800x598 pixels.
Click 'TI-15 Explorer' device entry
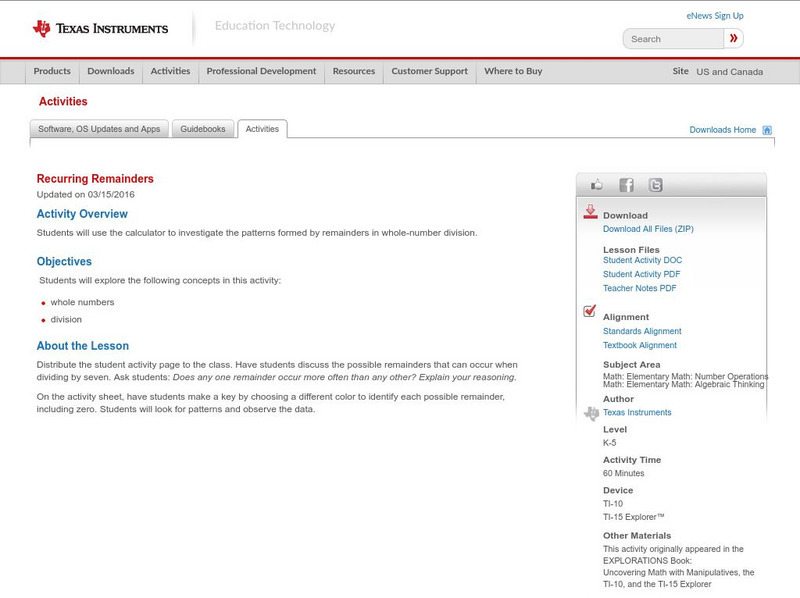tap(634, 517)
